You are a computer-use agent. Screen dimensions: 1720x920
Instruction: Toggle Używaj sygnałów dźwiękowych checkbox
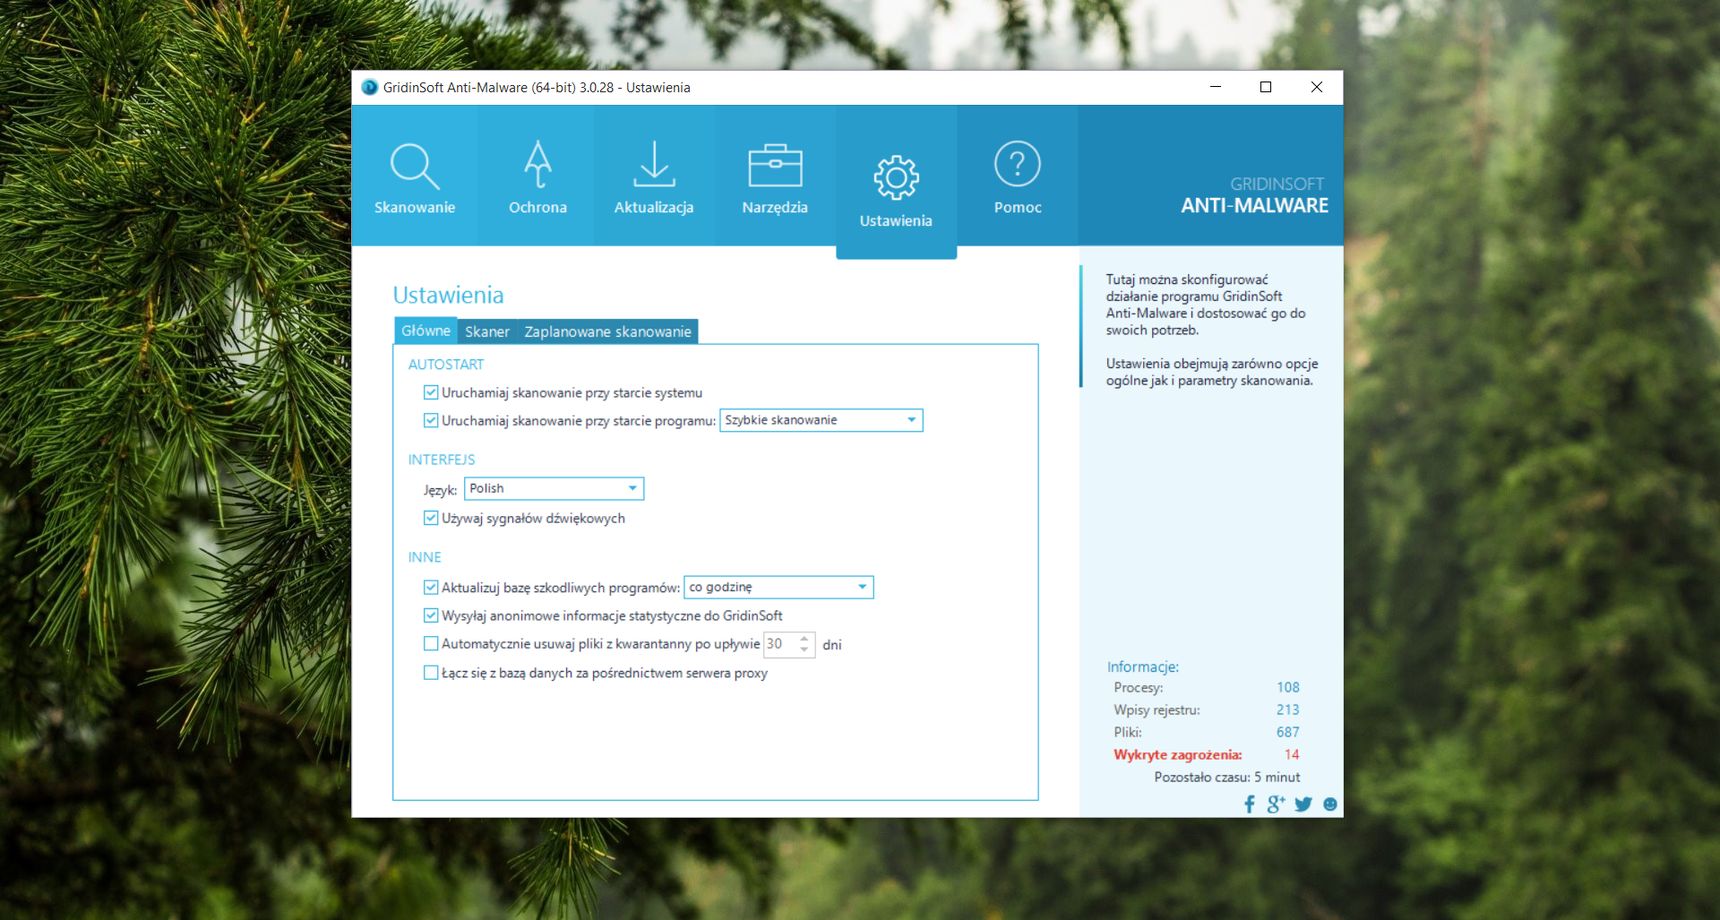click(x=431, y=518)
